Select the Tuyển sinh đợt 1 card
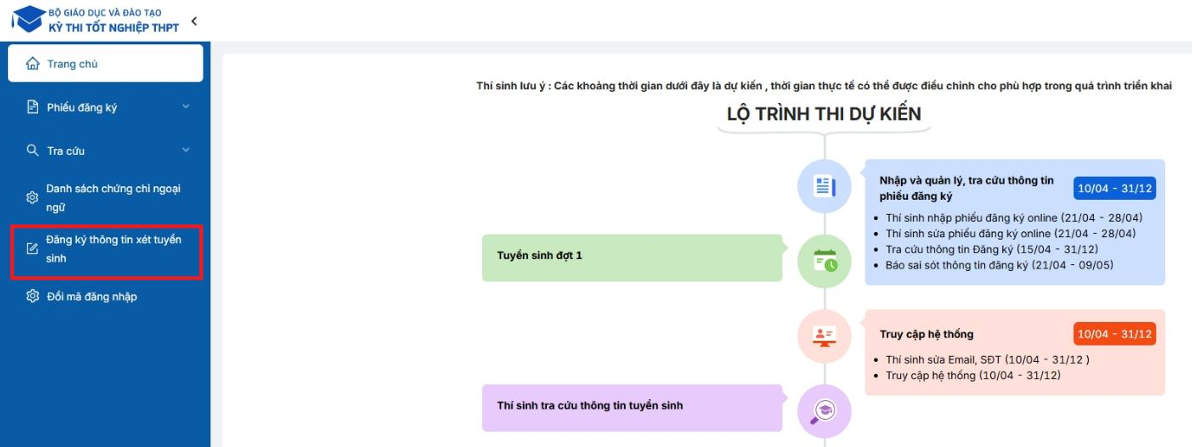The height and width of the screenshot is (447, 1194). [x=632, y=257]
